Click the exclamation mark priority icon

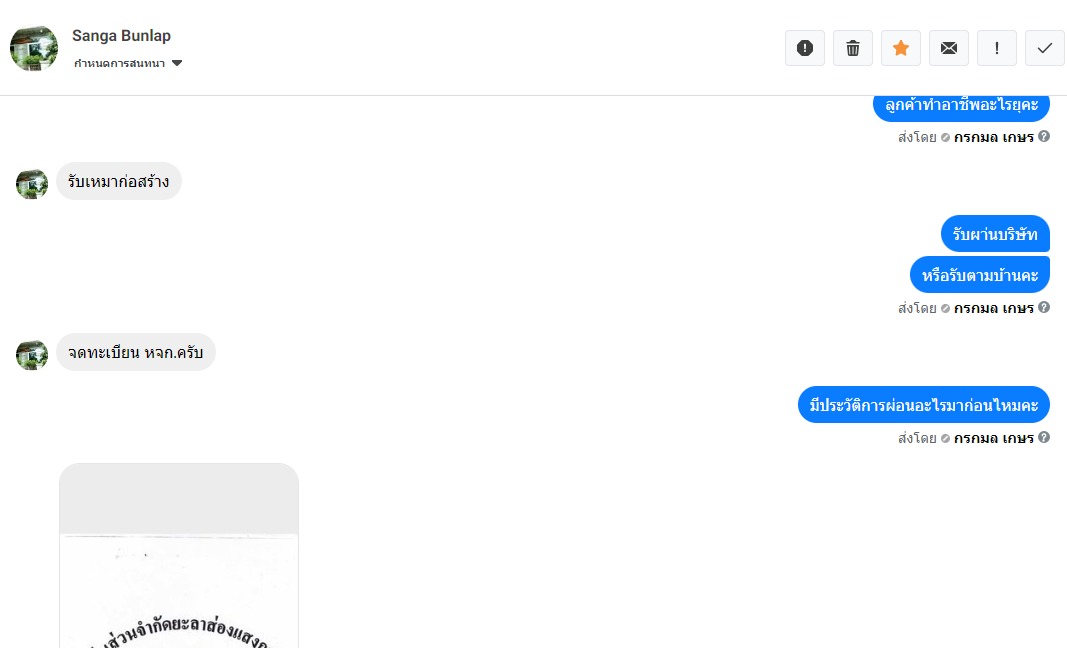click(x=997, y=48)
